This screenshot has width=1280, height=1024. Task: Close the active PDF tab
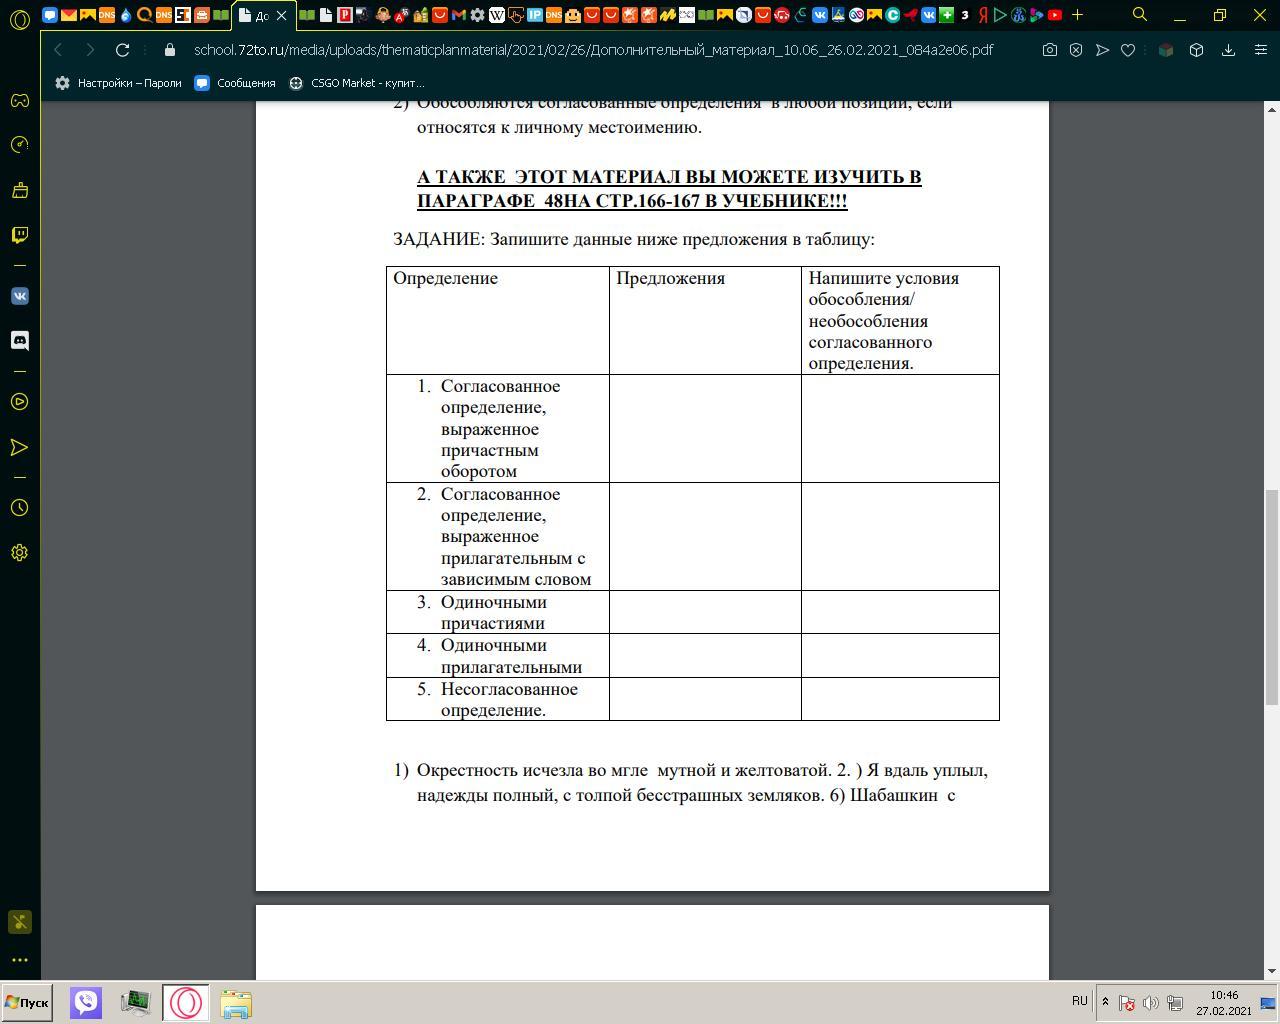tap(281, 15)
